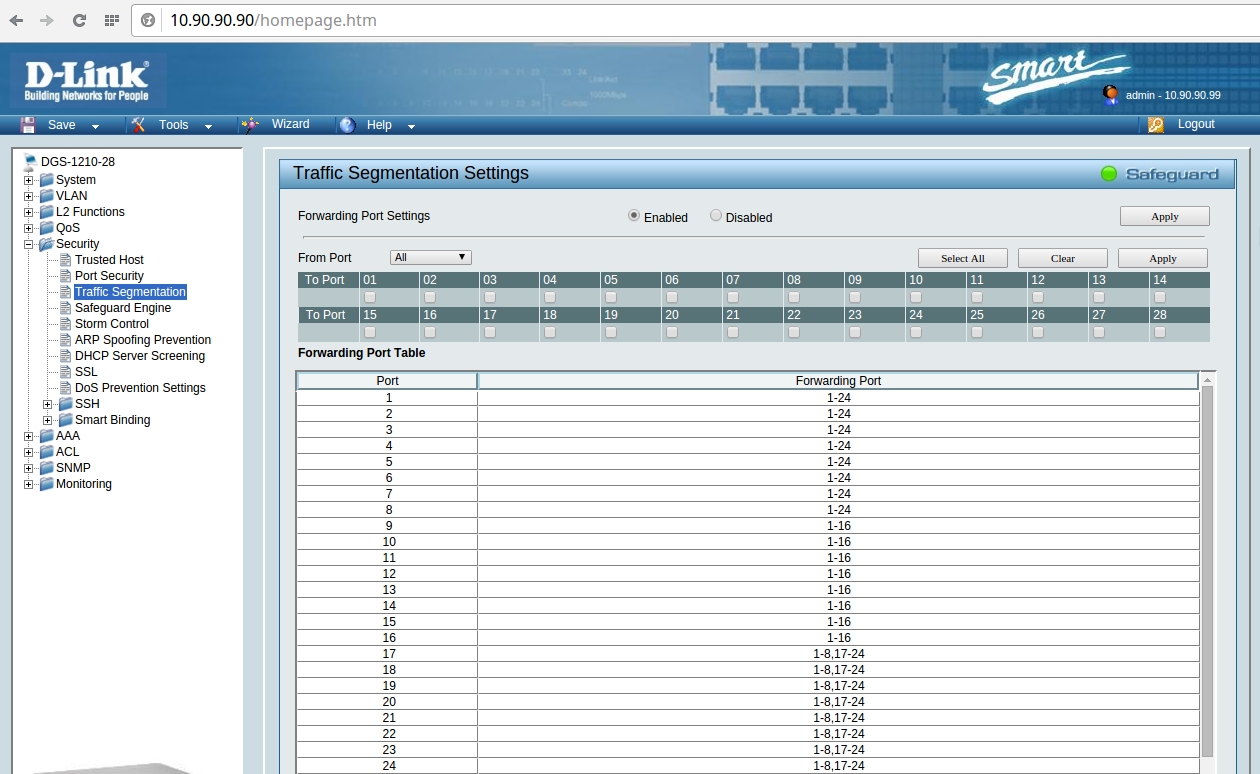Click the DGS-1210-28 device icon
1260x774 pixels.
coord(30,161)
